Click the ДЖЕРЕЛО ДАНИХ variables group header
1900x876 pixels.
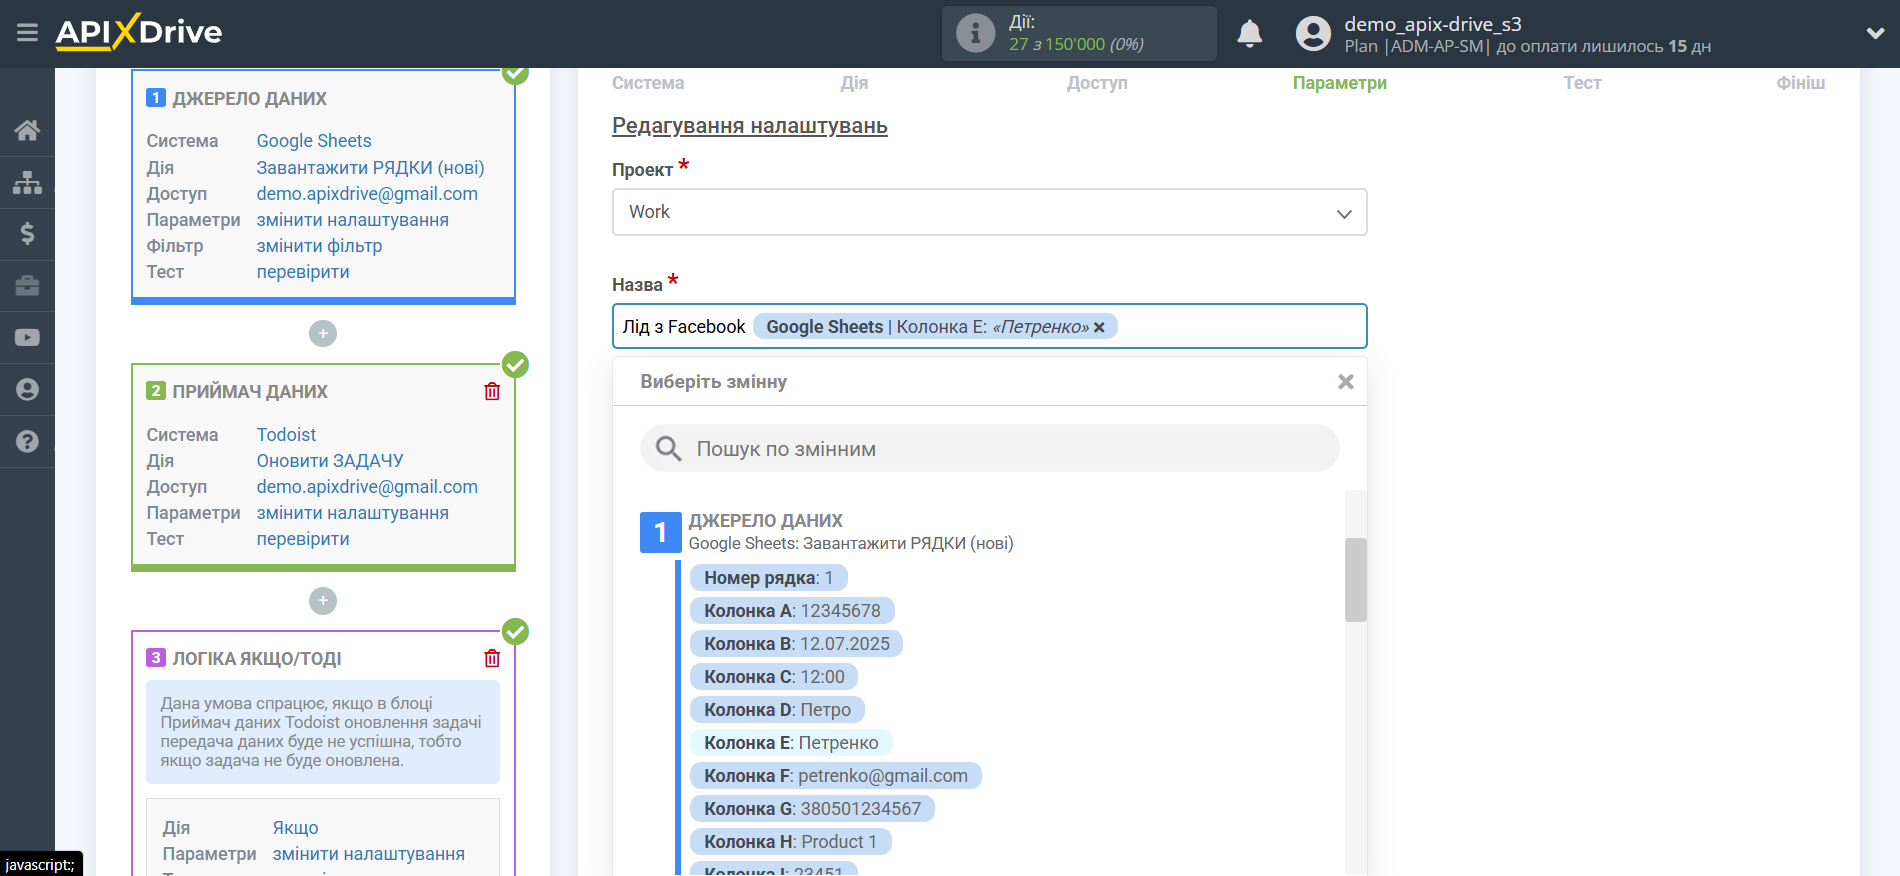tap(765, 521)
